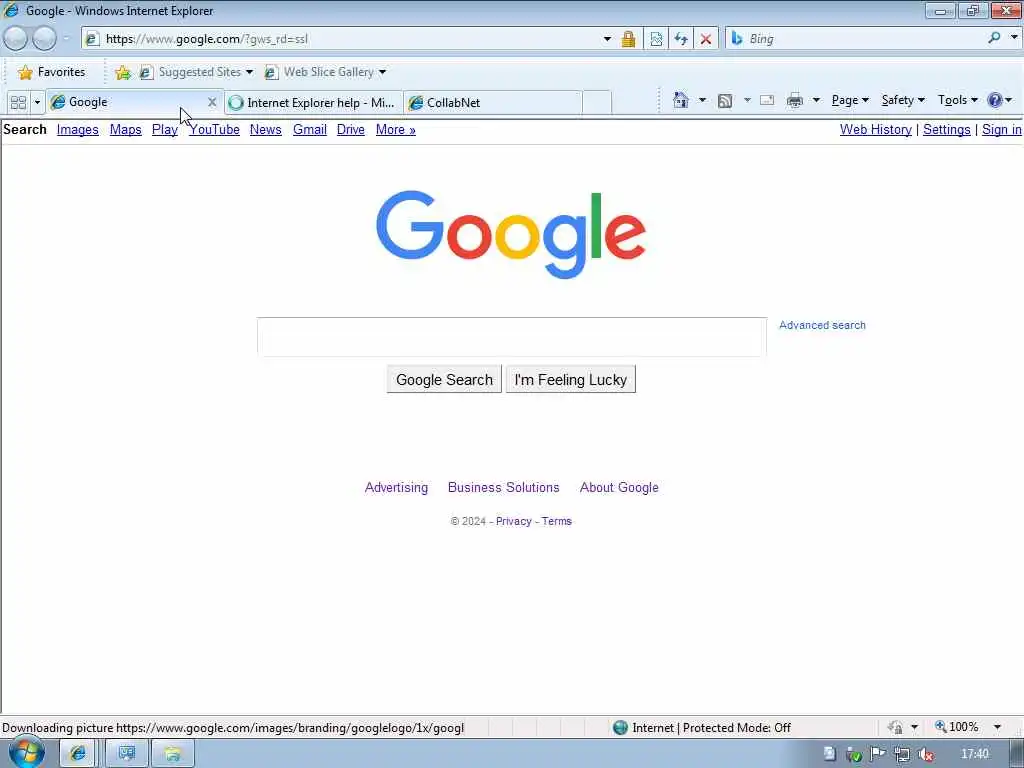Image resolution: width=1024 pixels, height=768 pixels.
Task: Click I'm Feeling Lucky button
Action: [x=571, y=379]
